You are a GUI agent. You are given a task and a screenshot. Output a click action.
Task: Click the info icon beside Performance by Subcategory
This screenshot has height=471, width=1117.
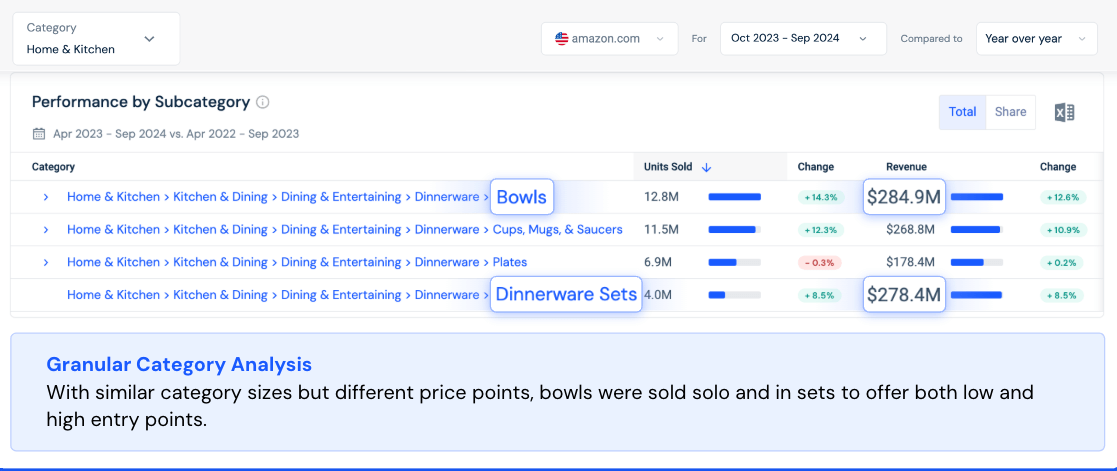point(263,102)
